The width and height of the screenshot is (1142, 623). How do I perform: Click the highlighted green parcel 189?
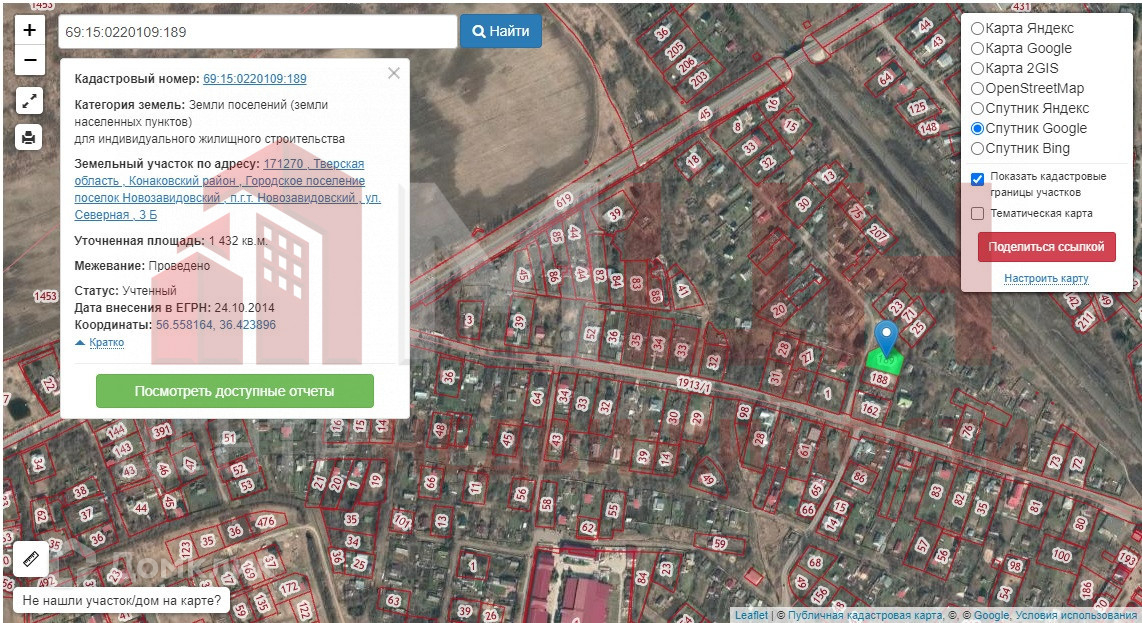point(885,361)
